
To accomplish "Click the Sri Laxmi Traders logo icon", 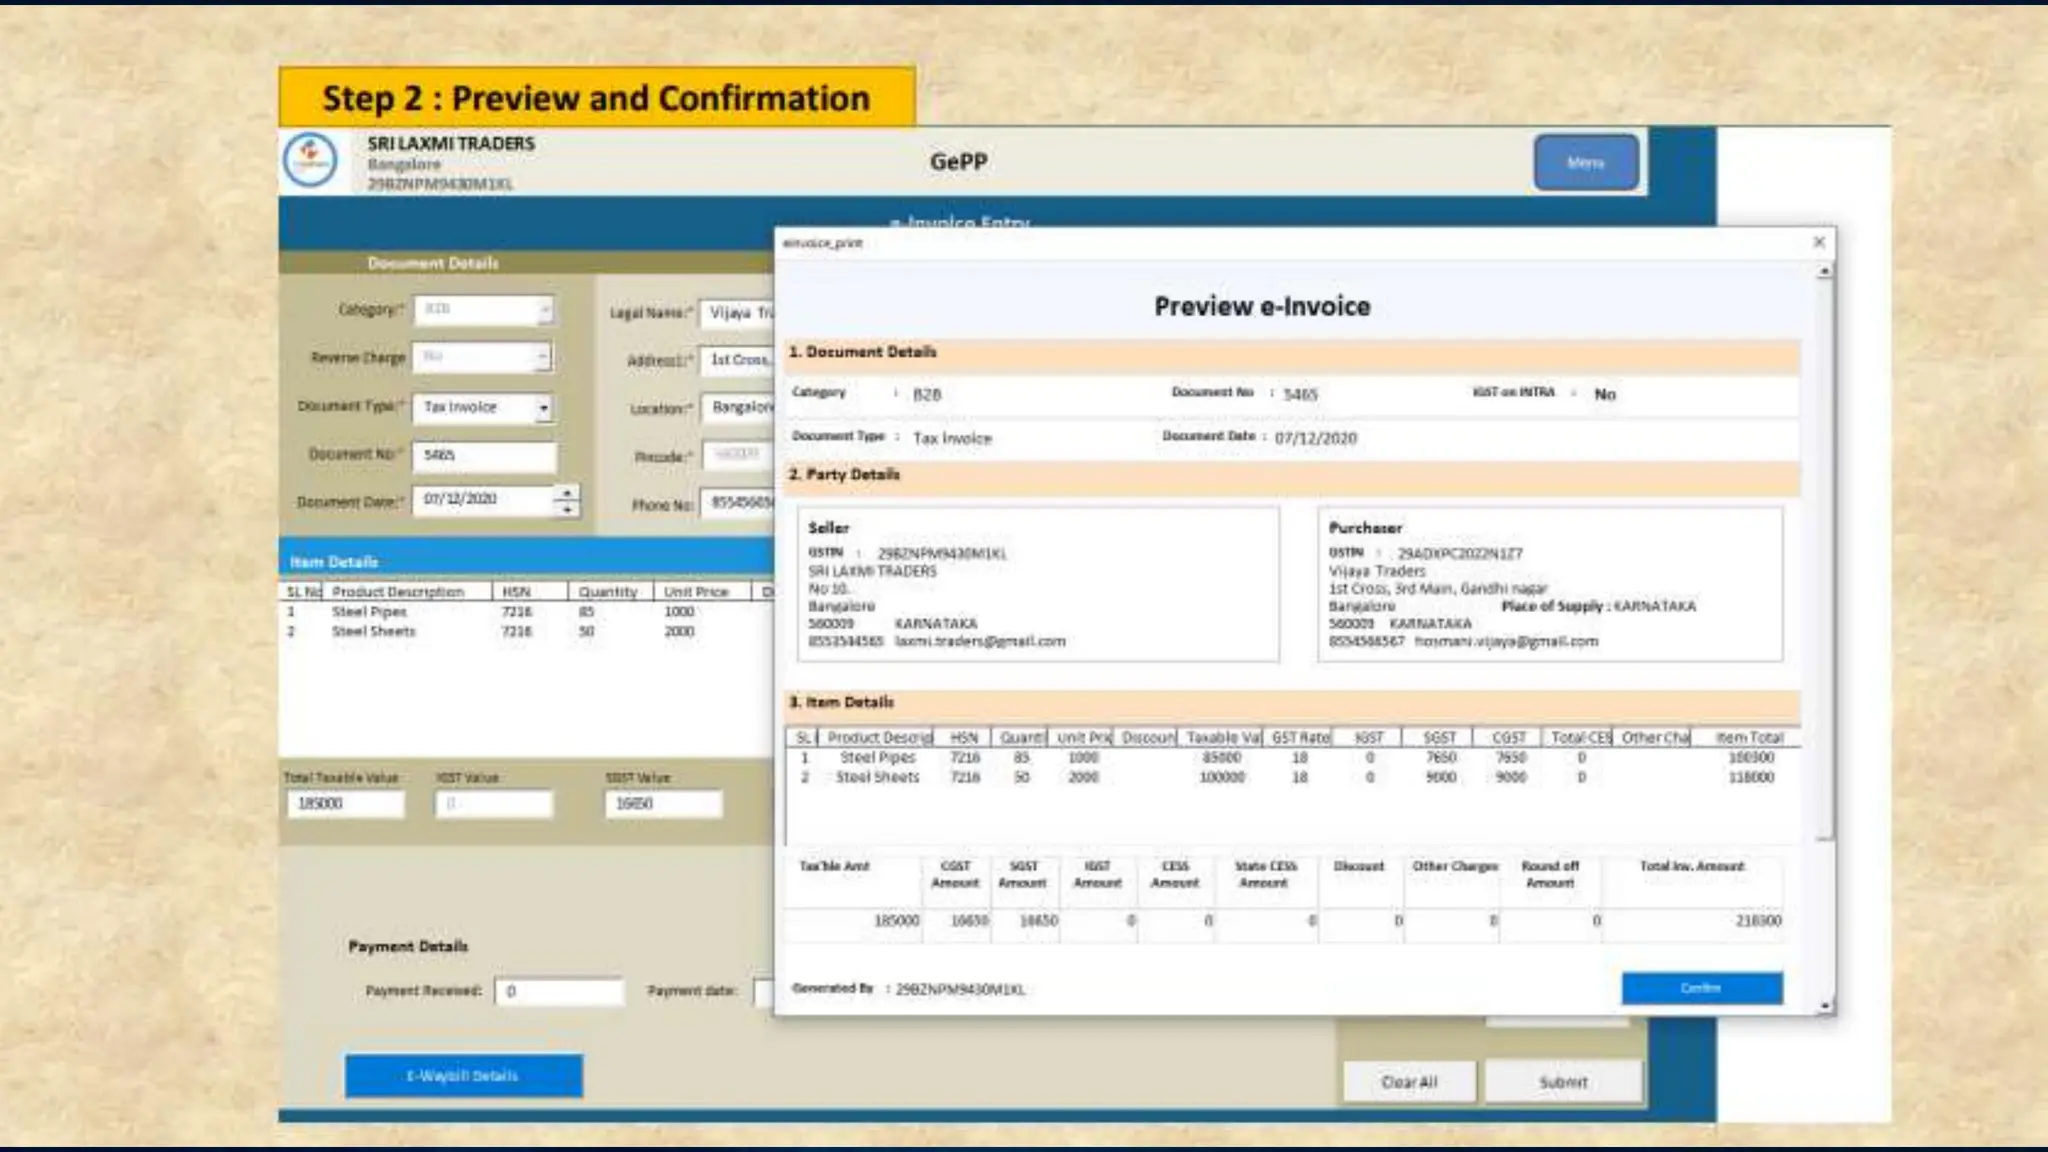I will (x=311, y=160).
